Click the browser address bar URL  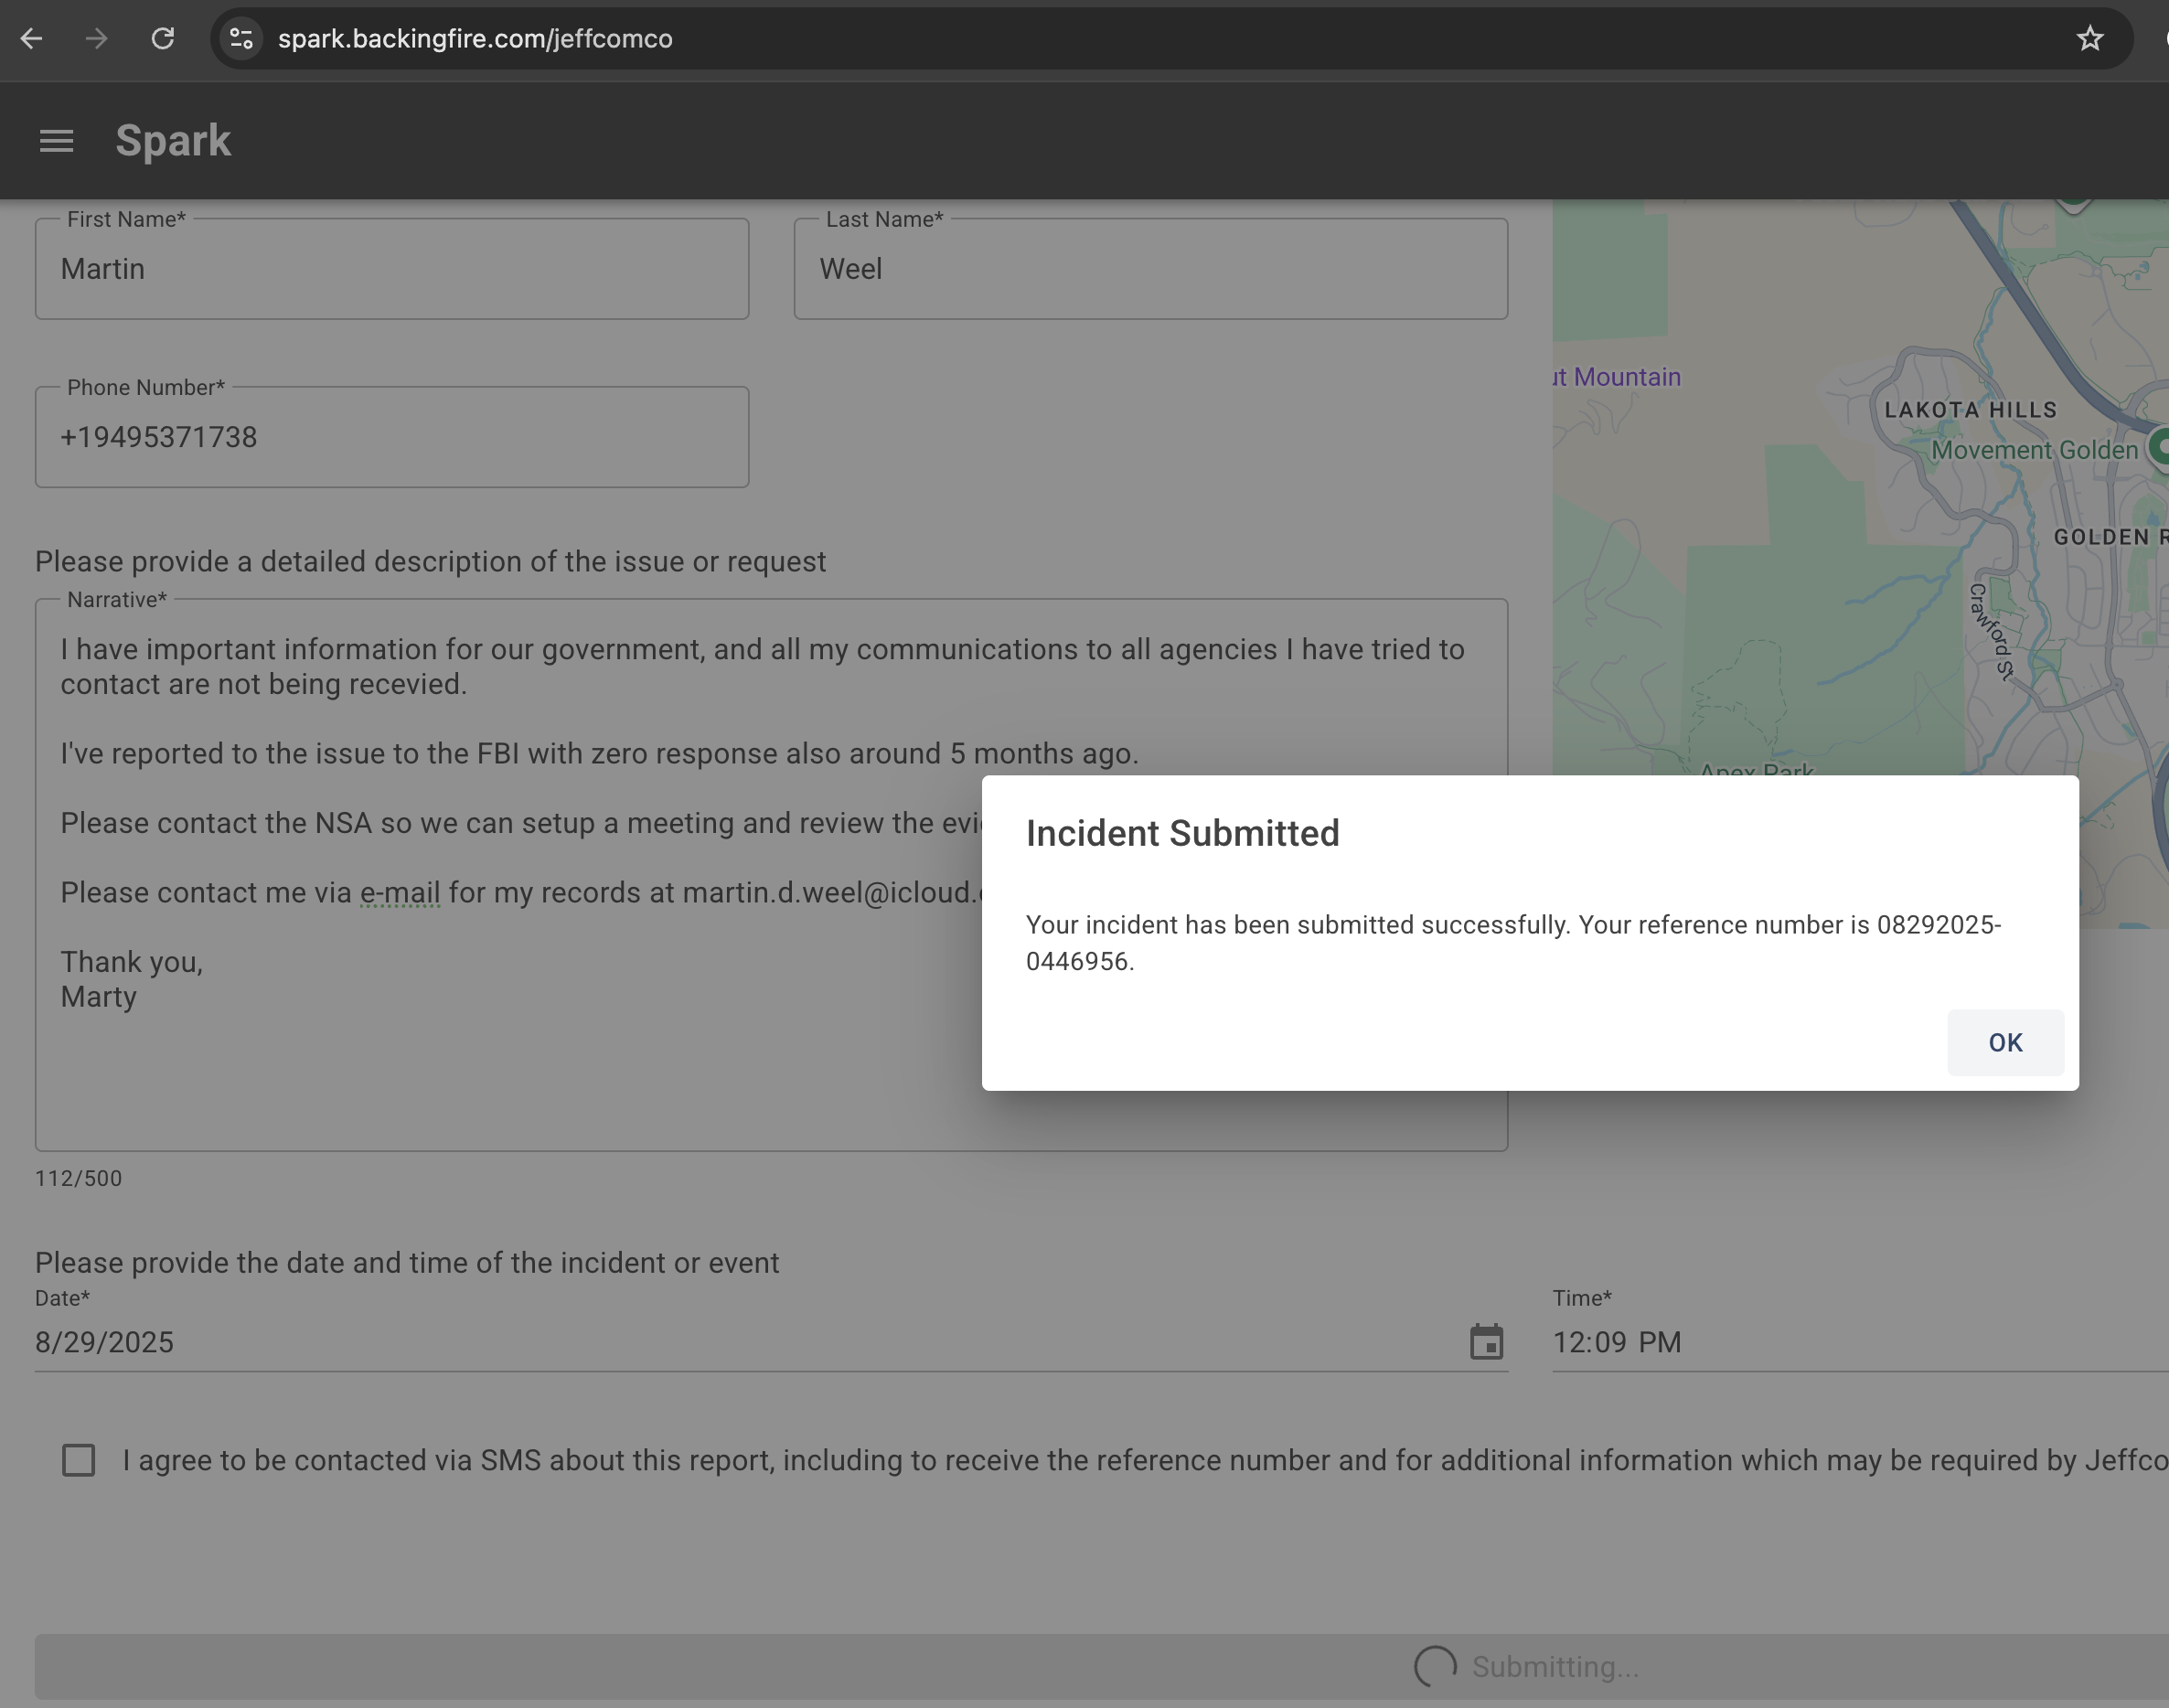(475, 39)
